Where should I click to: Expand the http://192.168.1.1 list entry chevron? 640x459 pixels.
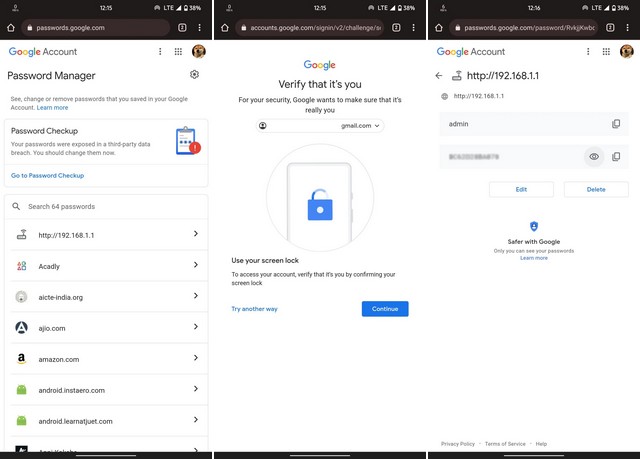pos(196,233)
